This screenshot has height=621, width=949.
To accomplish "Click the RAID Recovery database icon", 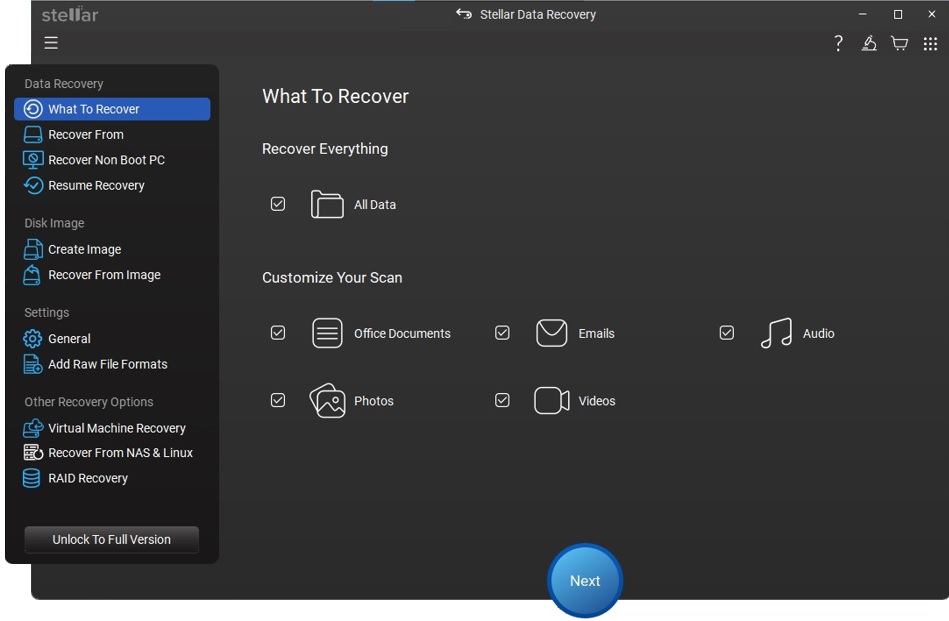I will (31, 478).
